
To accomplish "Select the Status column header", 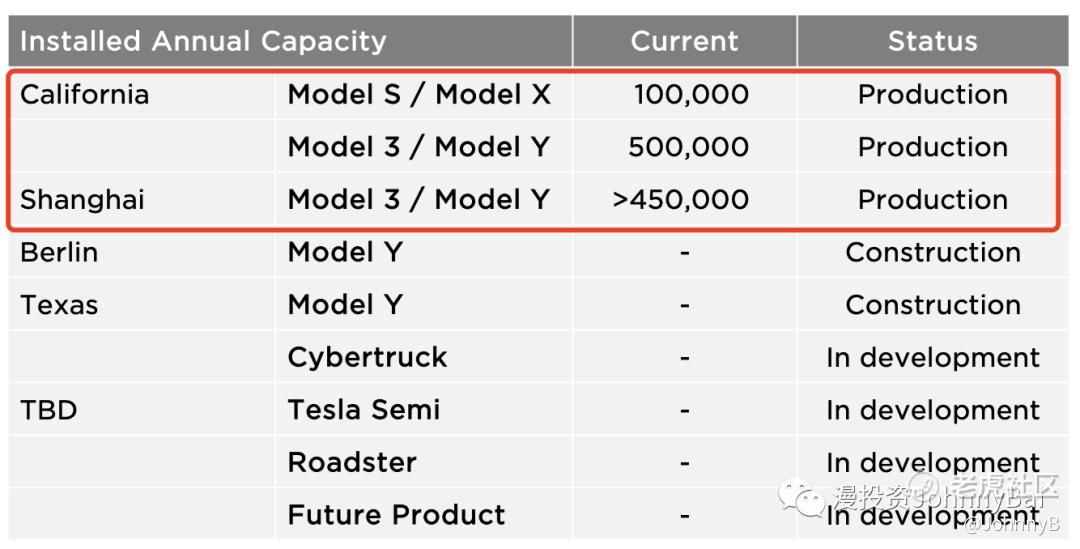I will (933, 41).
